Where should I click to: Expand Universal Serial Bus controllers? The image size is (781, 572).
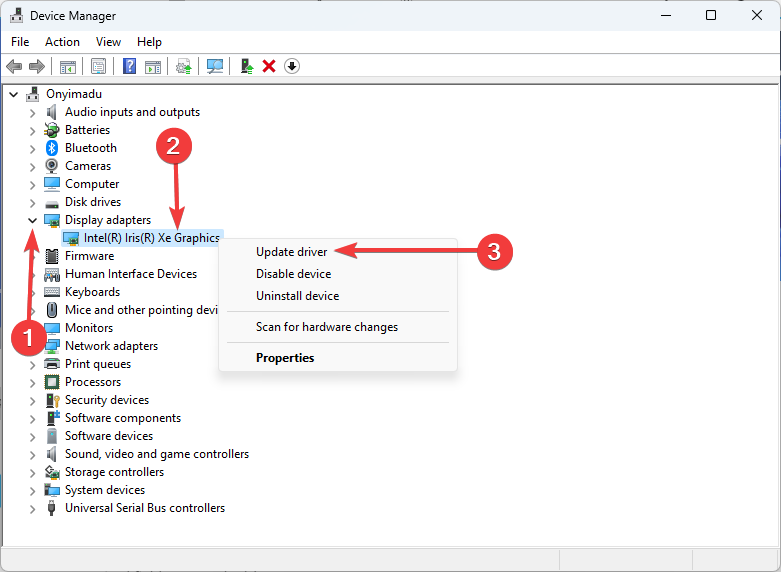32,509
